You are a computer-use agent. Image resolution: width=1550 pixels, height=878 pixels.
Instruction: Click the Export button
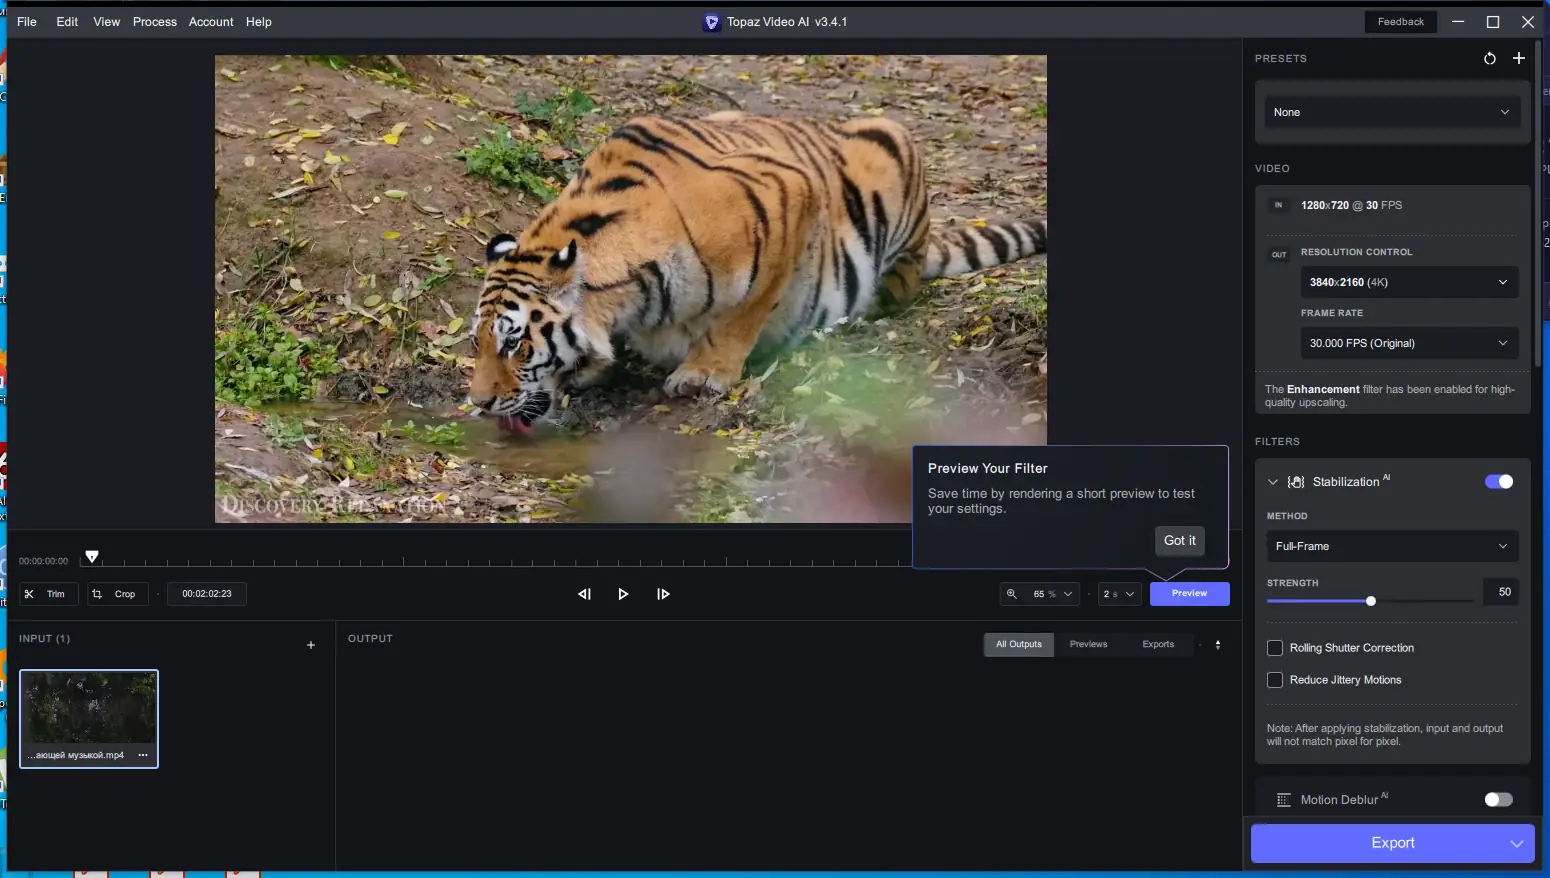[1392, 843]
